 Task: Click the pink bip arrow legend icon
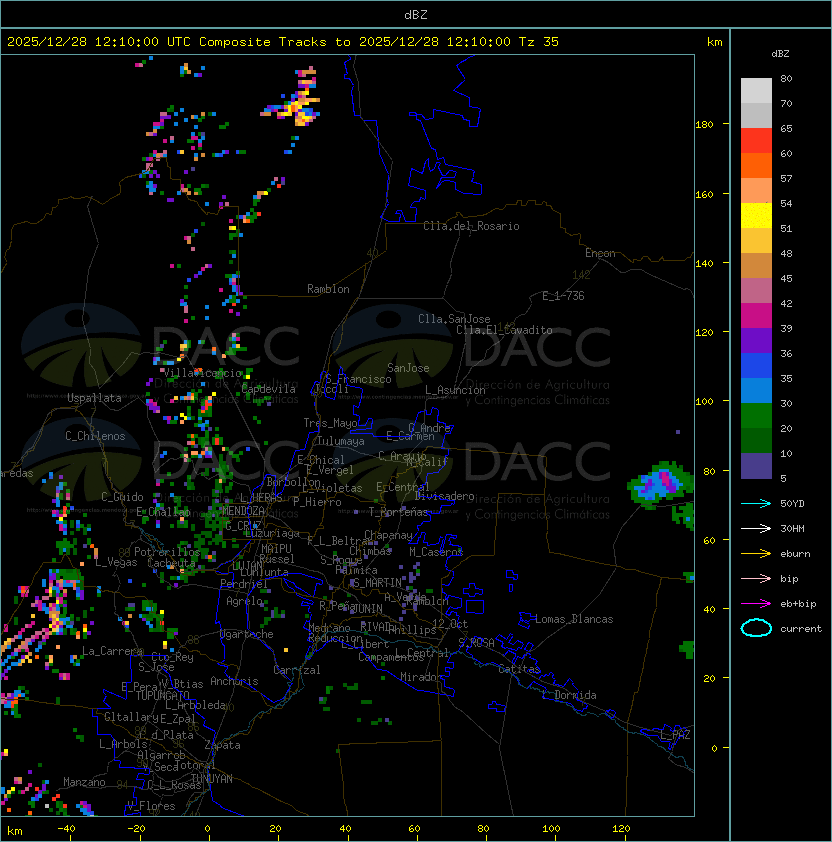[756, 578]
